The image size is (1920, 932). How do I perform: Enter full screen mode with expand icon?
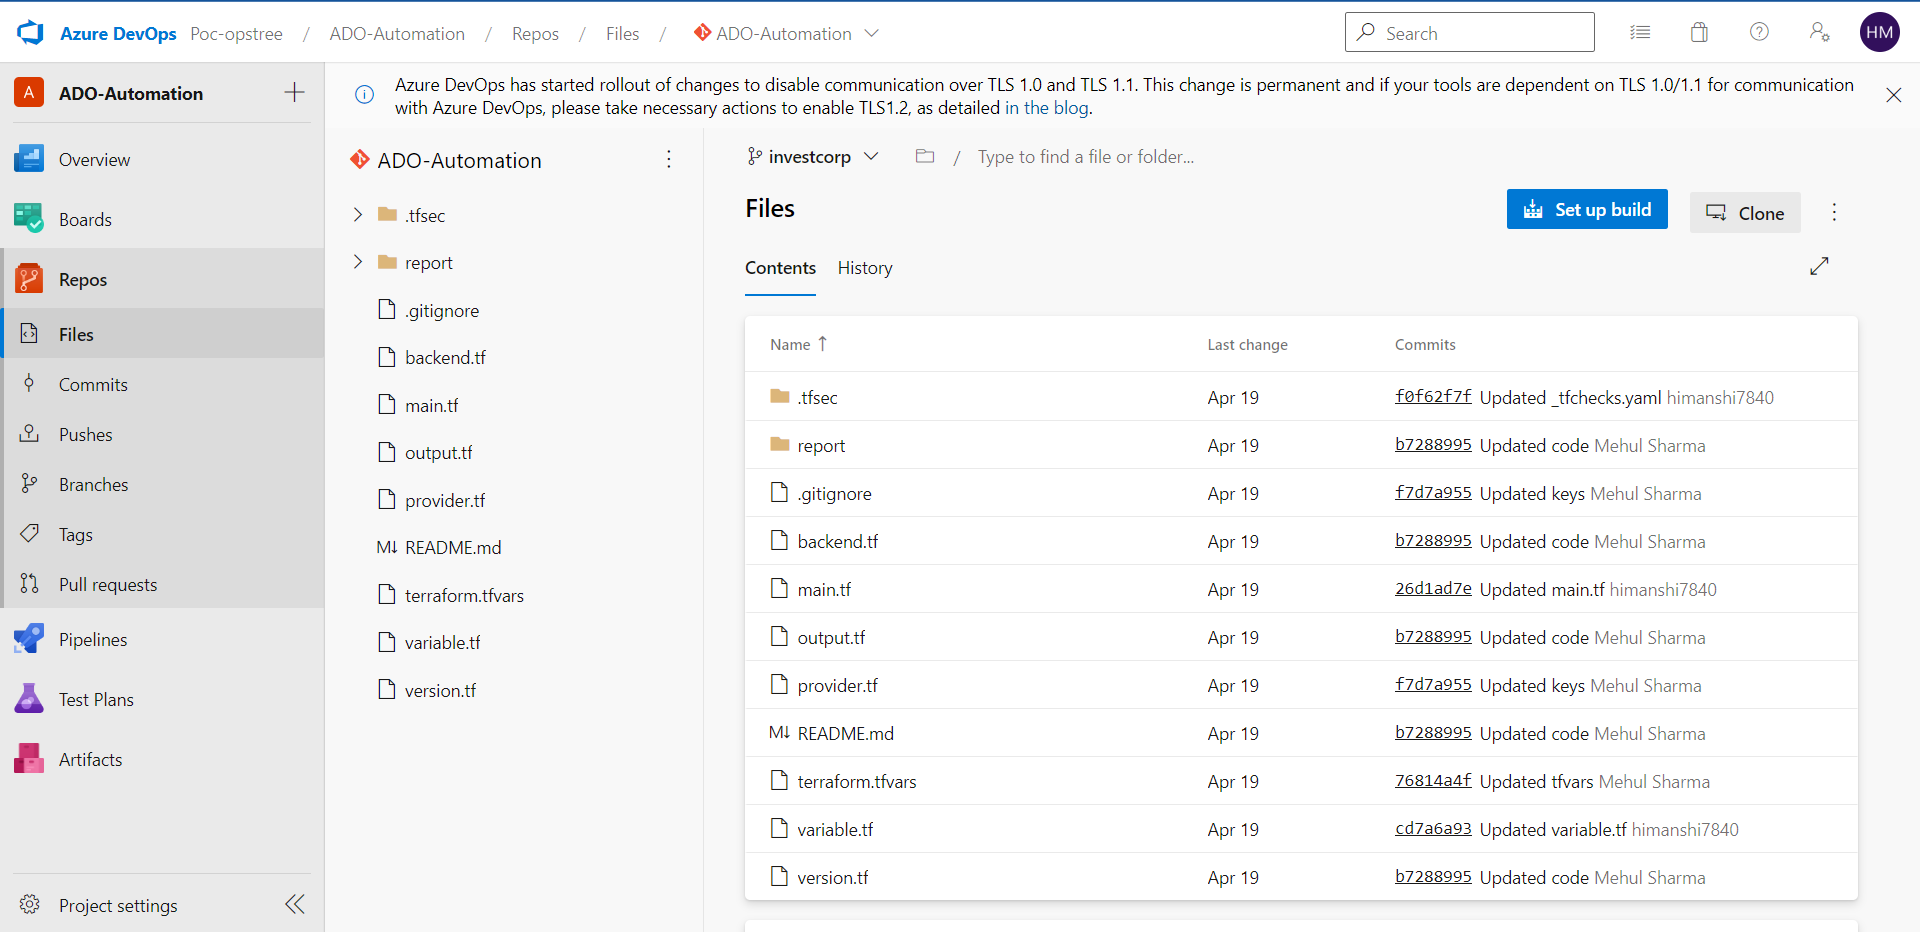(1819, 266)
